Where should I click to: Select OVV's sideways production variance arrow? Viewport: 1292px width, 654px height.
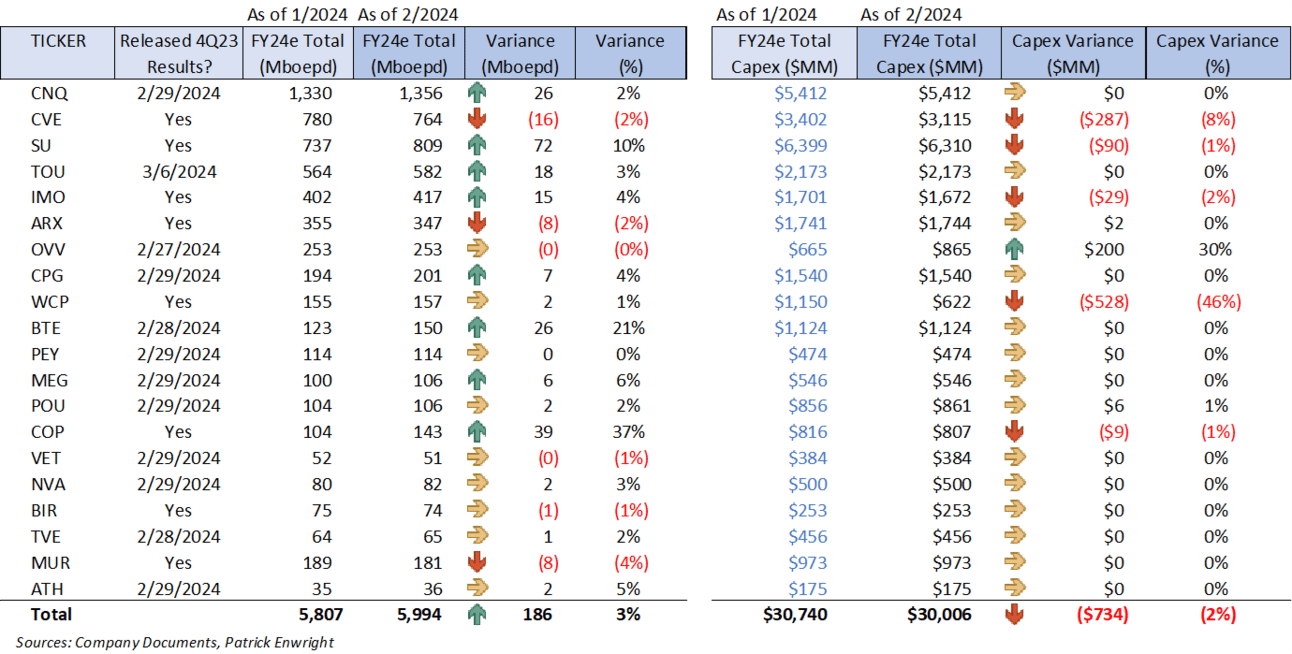tap(477, 249)
